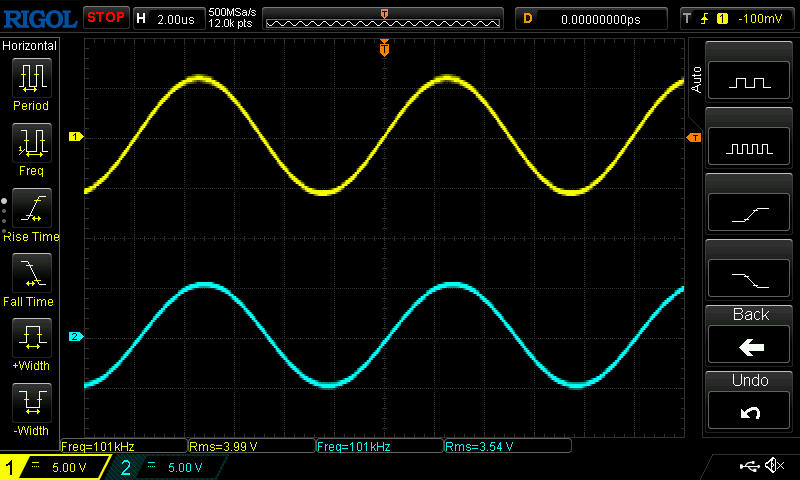The height and width of the screenshot is (480, 800).
Task: Click the orange trigger level marker on the right edge
Action: coord(694,138)
